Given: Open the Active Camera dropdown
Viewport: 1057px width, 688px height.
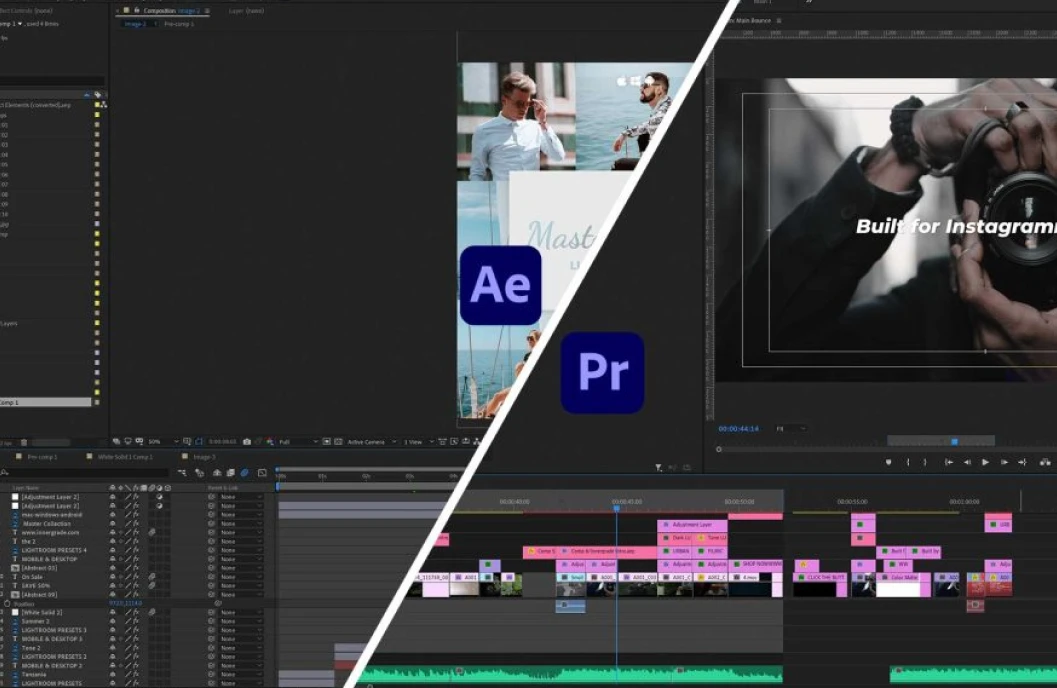Looking at the screenshot, I should (371, 442).
